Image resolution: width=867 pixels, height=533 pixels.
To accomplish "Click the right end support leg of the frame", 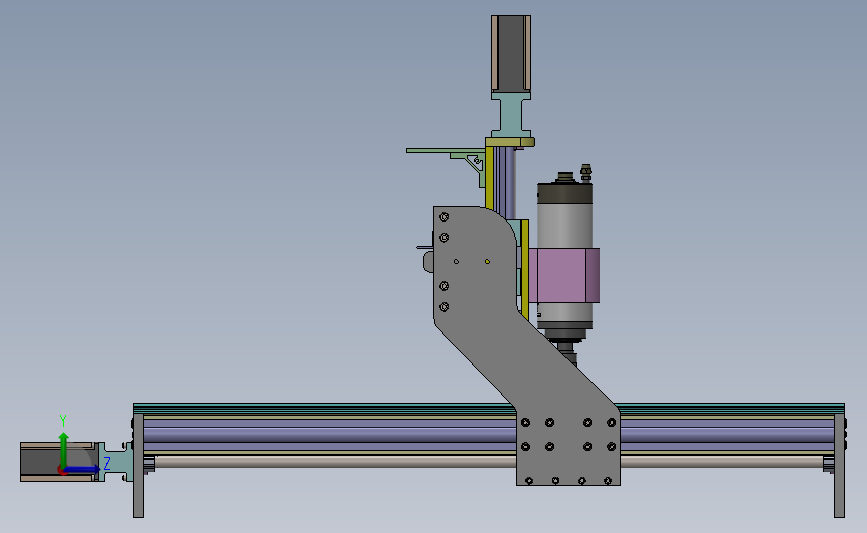I will [x=839, y=466].
